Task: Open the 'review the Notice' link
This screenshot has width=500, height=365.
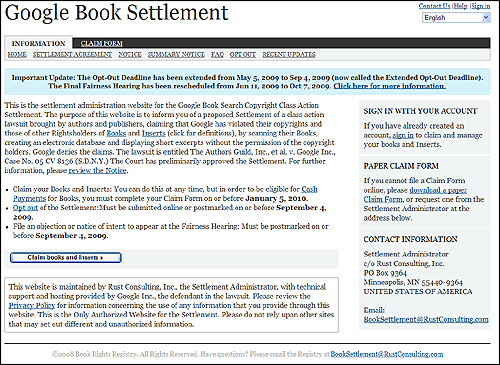Action: [x=98, y=171]
